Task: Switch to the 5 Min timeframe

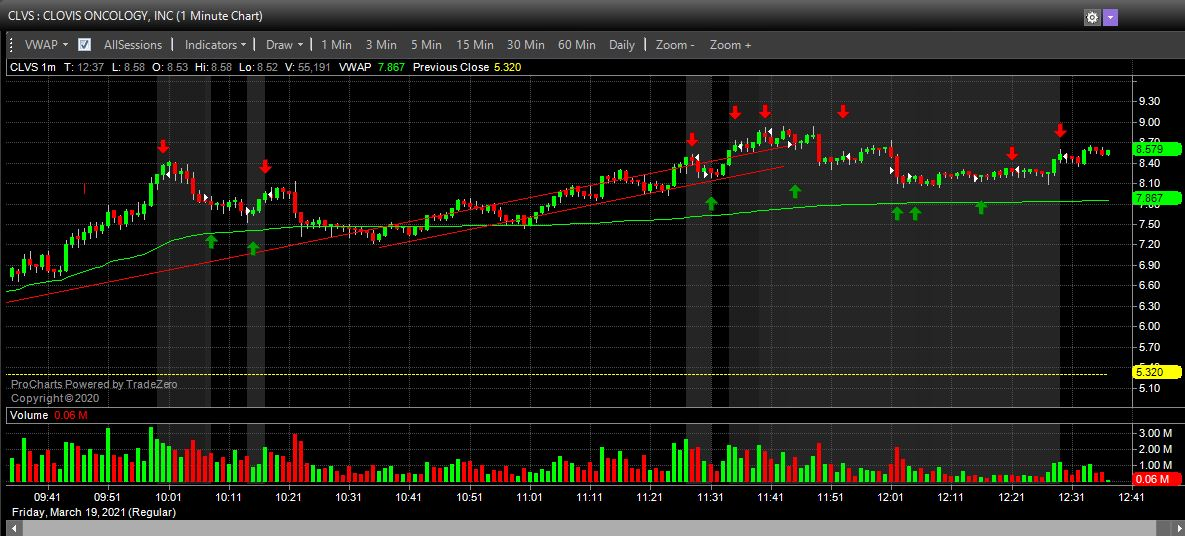Action: [x=426, y=45]
